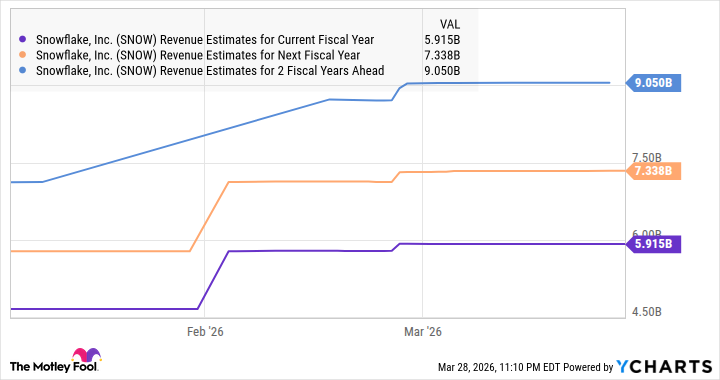Viewport: 720px width, 380px height.
Task: Click the Mar '26 x-axis label
Action: pyautogui.click(x=422, y=332)
